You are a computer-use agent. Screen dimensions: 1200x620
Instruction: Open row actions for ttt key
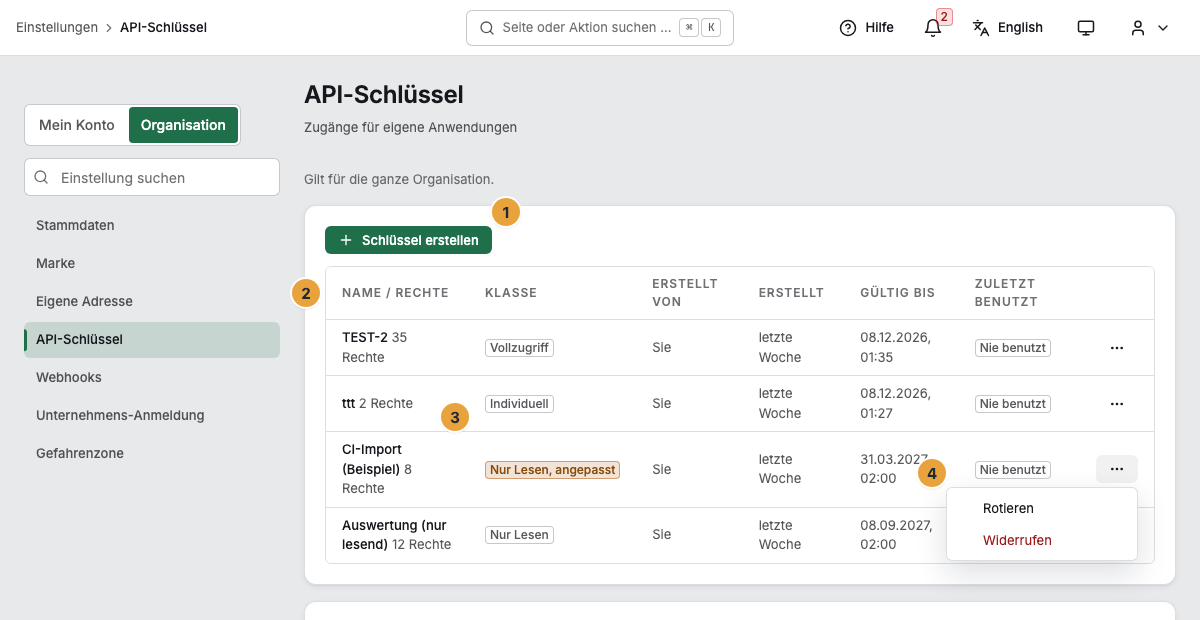click(1117, 404)
